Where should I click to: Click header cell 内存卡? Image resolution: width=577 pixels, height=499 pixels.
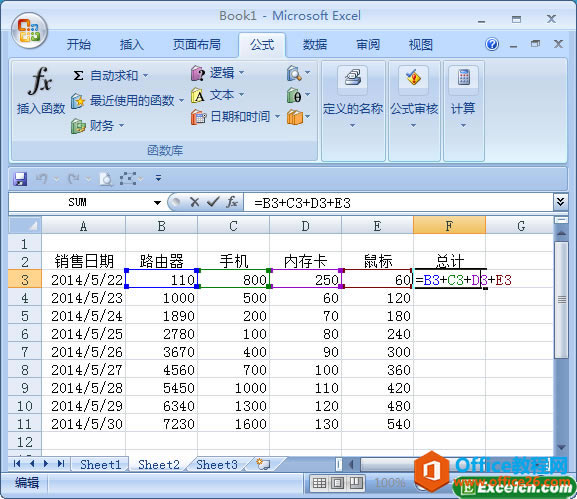305,262
